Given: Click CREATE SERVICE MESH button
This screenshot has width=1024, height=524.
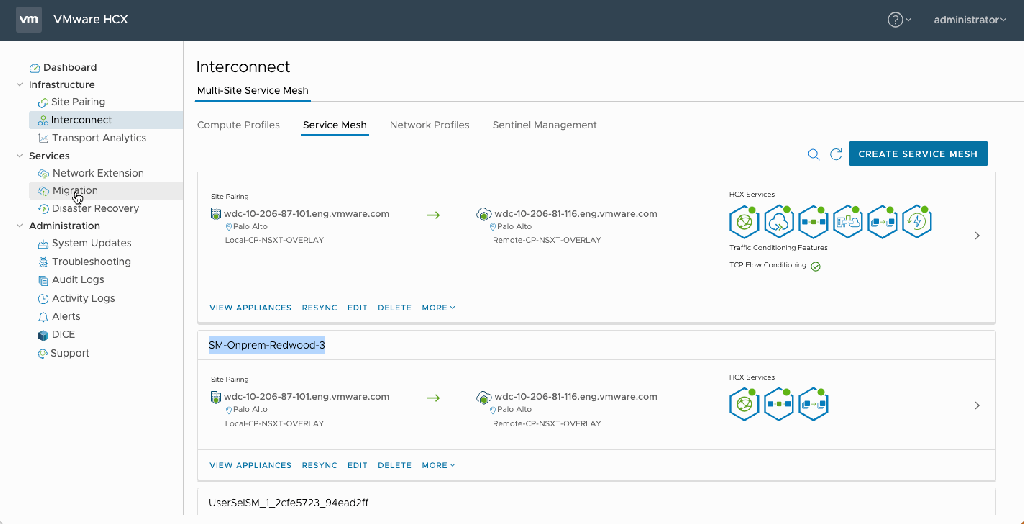Looking at the screenshot, I should [x=918, y=154].
